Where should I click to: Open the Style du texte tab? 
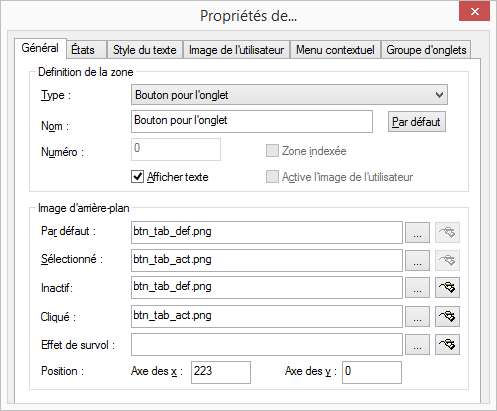tap(145, 50)
